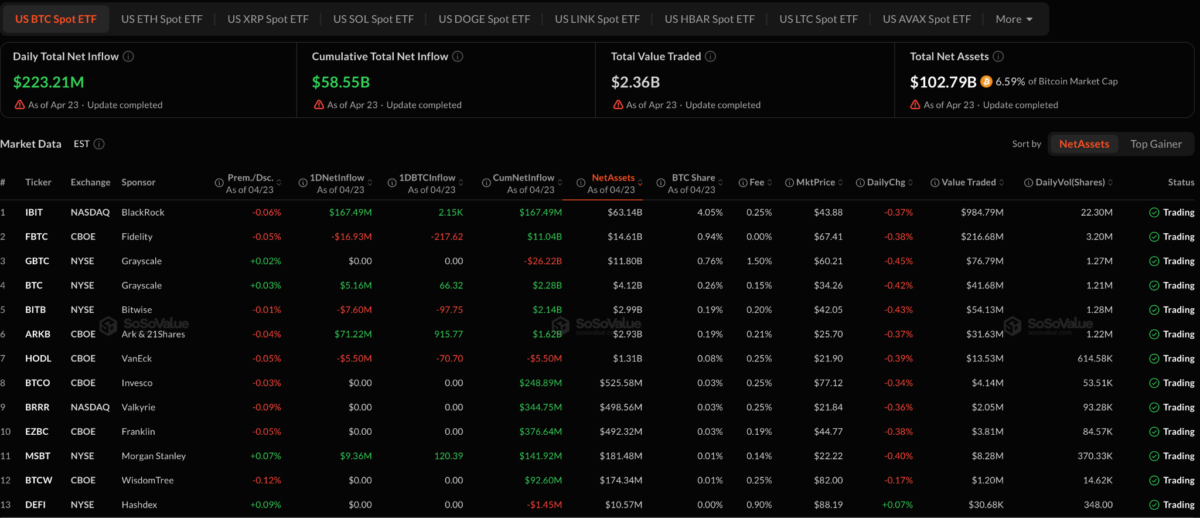Click the Trading status for FBTC
This screenshot has height=518, width=1200.
point(1171,237)
